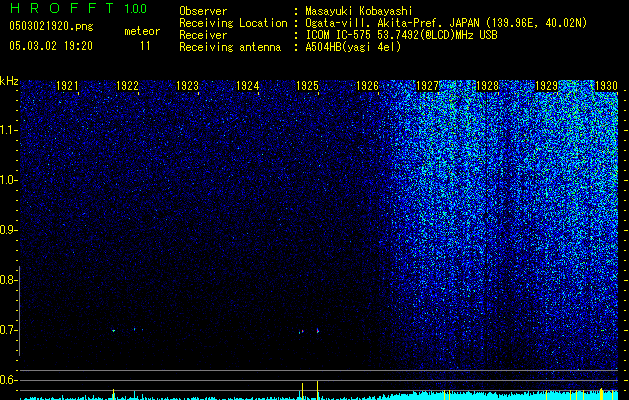This screenshot has height=400, width=629.
Task: Click the 1924 time marker
Action: coord(248,86)
